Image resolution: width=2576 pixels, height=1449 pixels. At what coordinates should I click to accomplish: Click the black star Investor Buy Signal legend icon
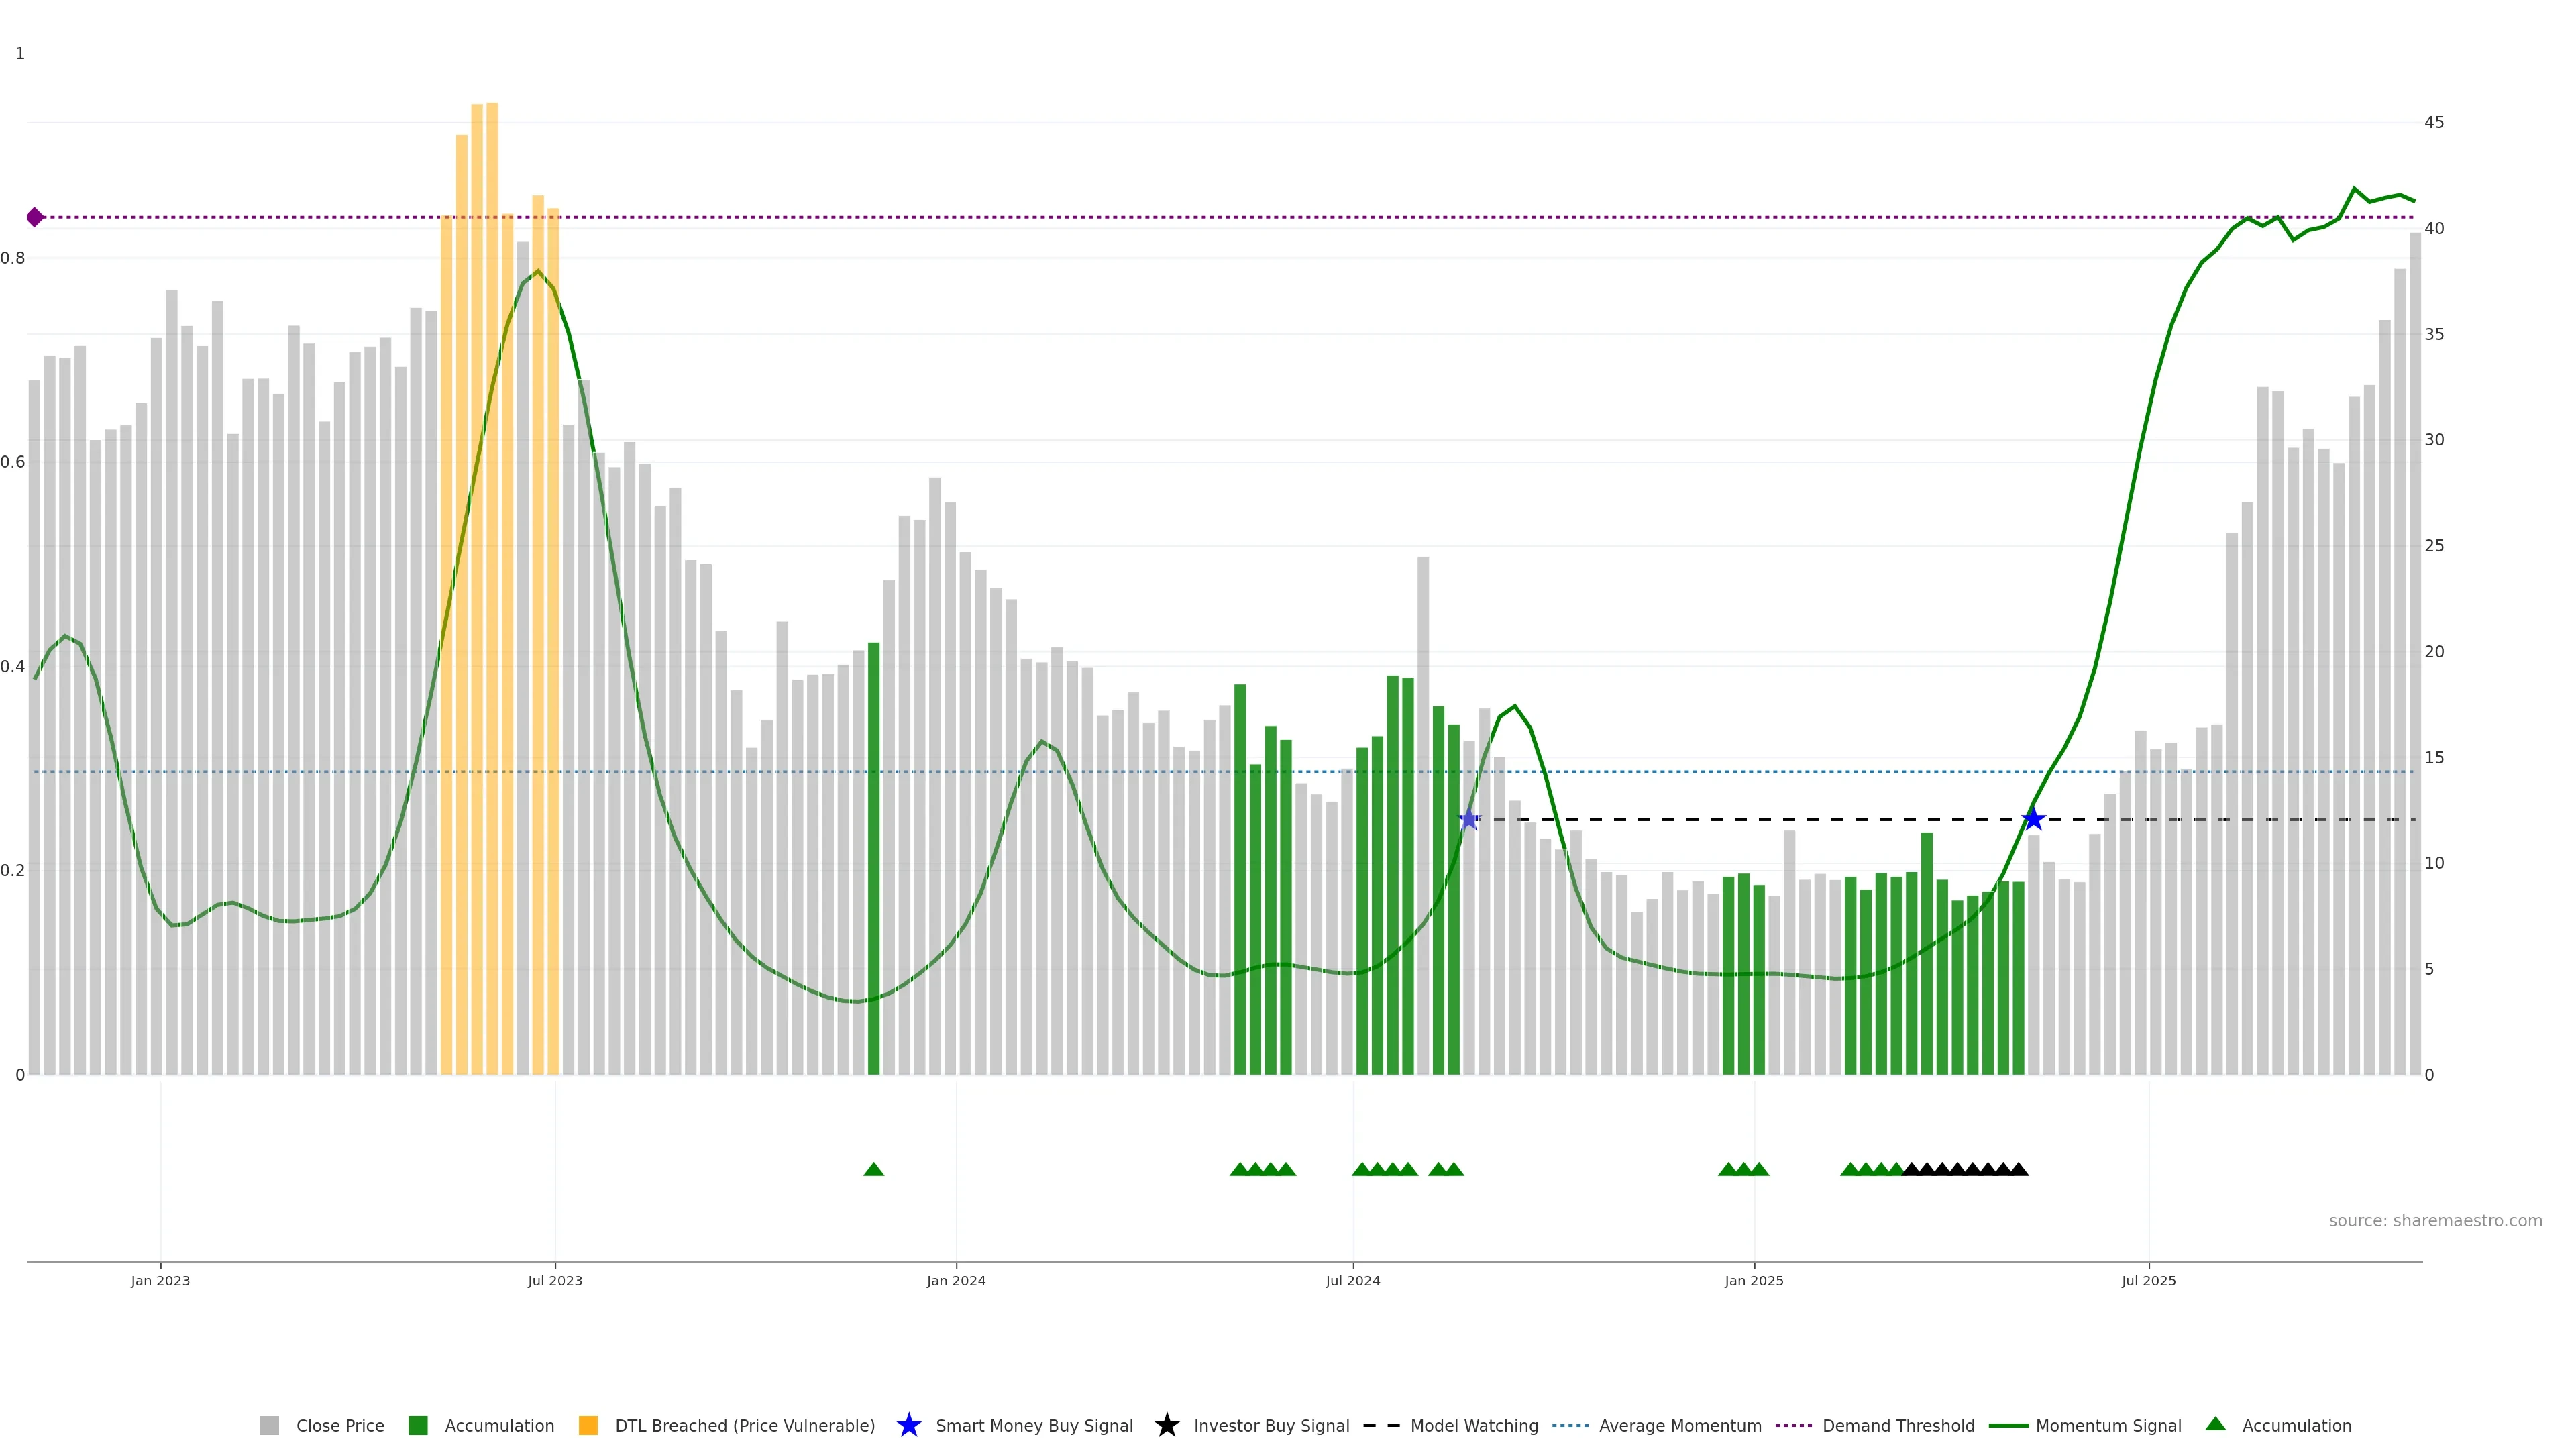1166,1425
